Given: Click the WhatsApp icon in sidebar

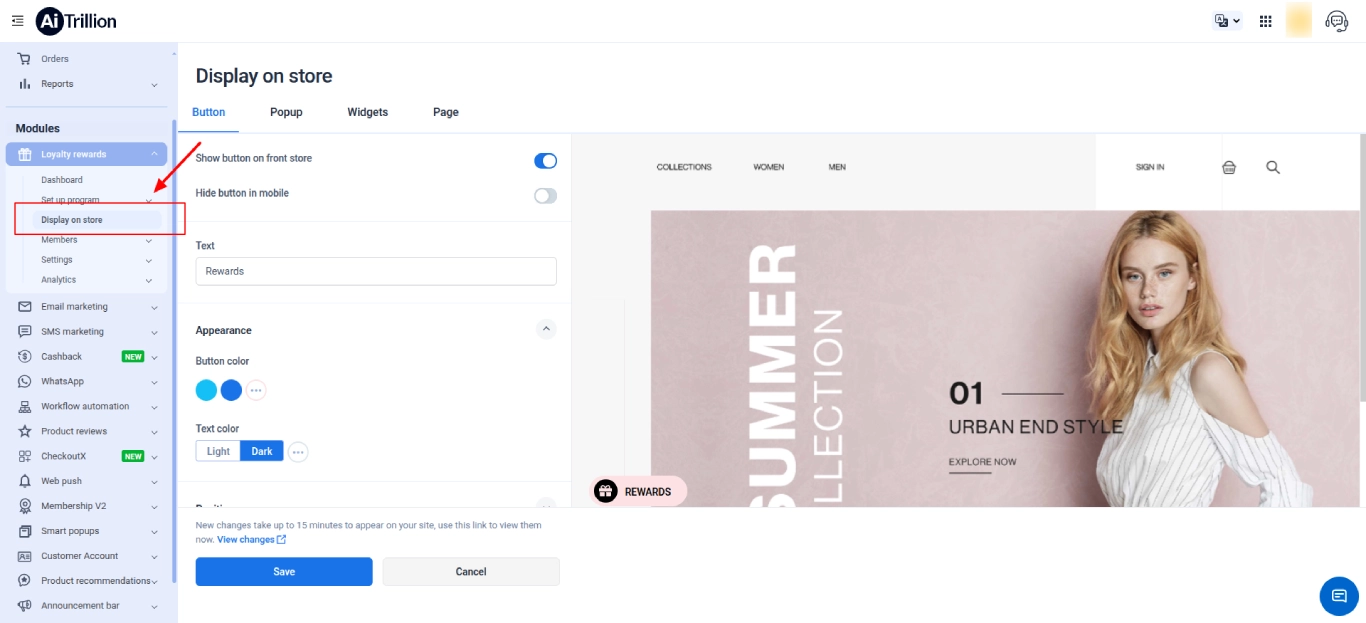Looking at the screenshot, I should [24, 382].
